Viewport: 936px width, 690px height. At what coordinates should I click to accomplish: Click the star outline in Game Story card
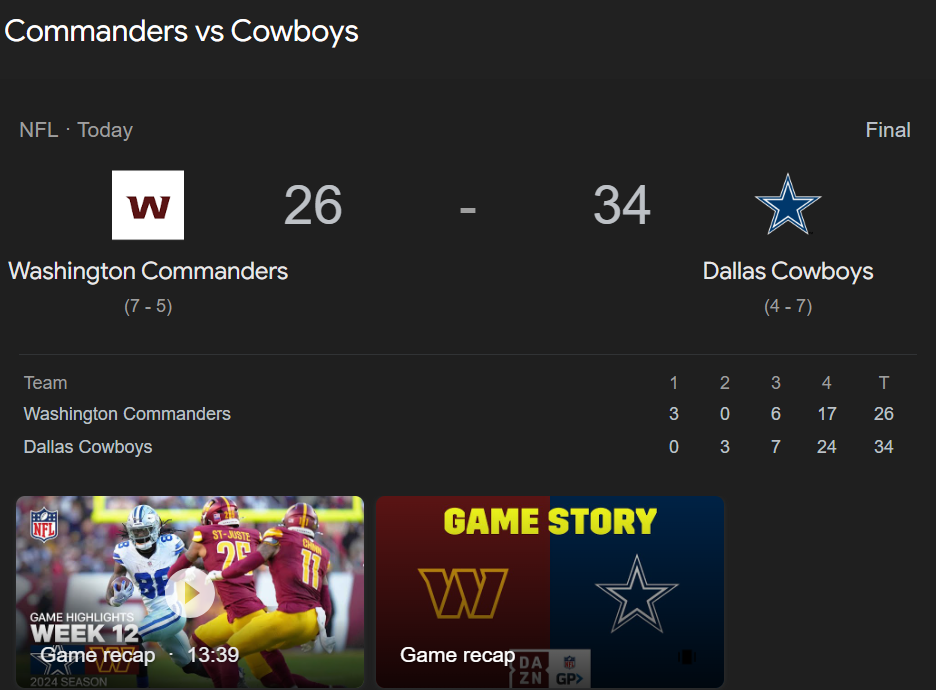(x=637, y=594)
